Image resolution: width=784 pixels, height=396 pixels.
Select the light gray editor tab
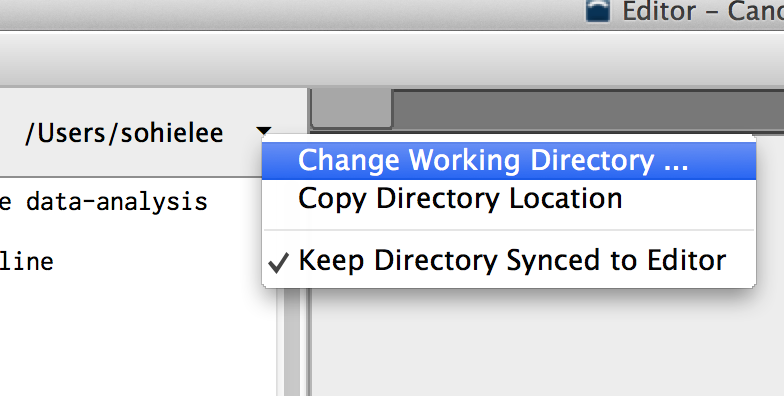[352, 108]
